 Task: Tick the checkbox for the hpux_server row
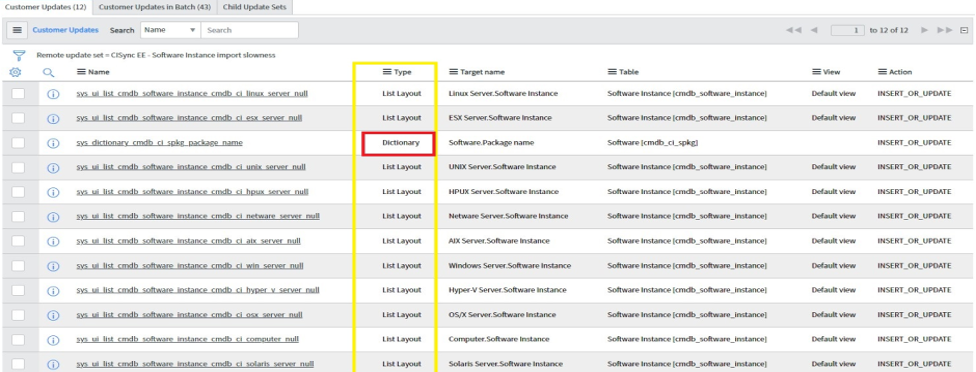tap(18, 192)
